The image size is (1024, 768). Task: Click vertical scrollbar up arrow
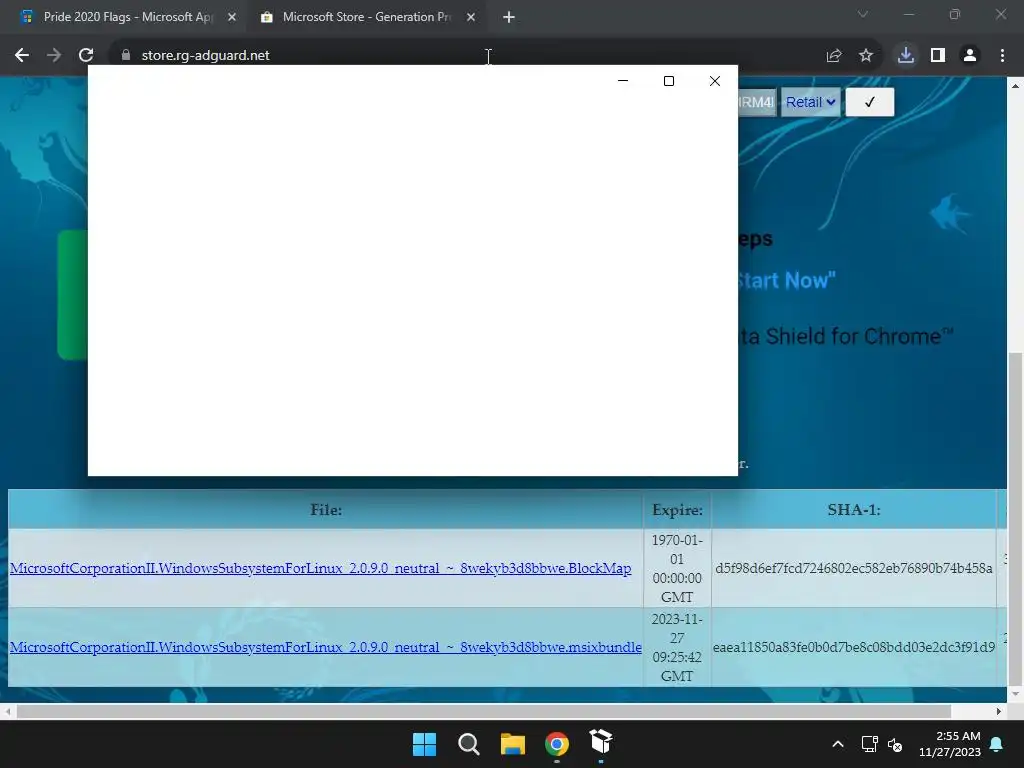click(1015, 86)
